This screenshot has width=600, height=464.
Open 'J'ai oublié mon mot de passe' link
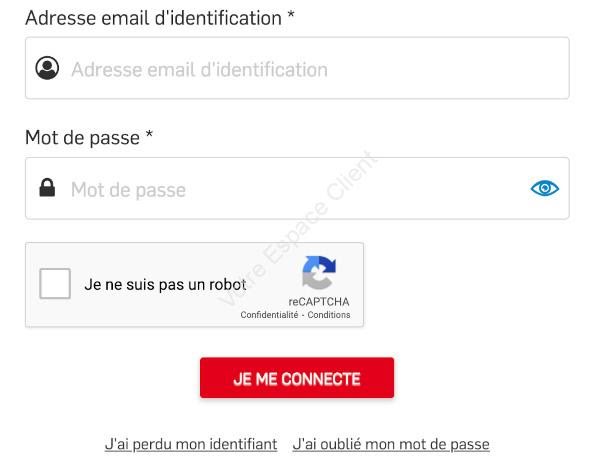click(x=391, y=444)
